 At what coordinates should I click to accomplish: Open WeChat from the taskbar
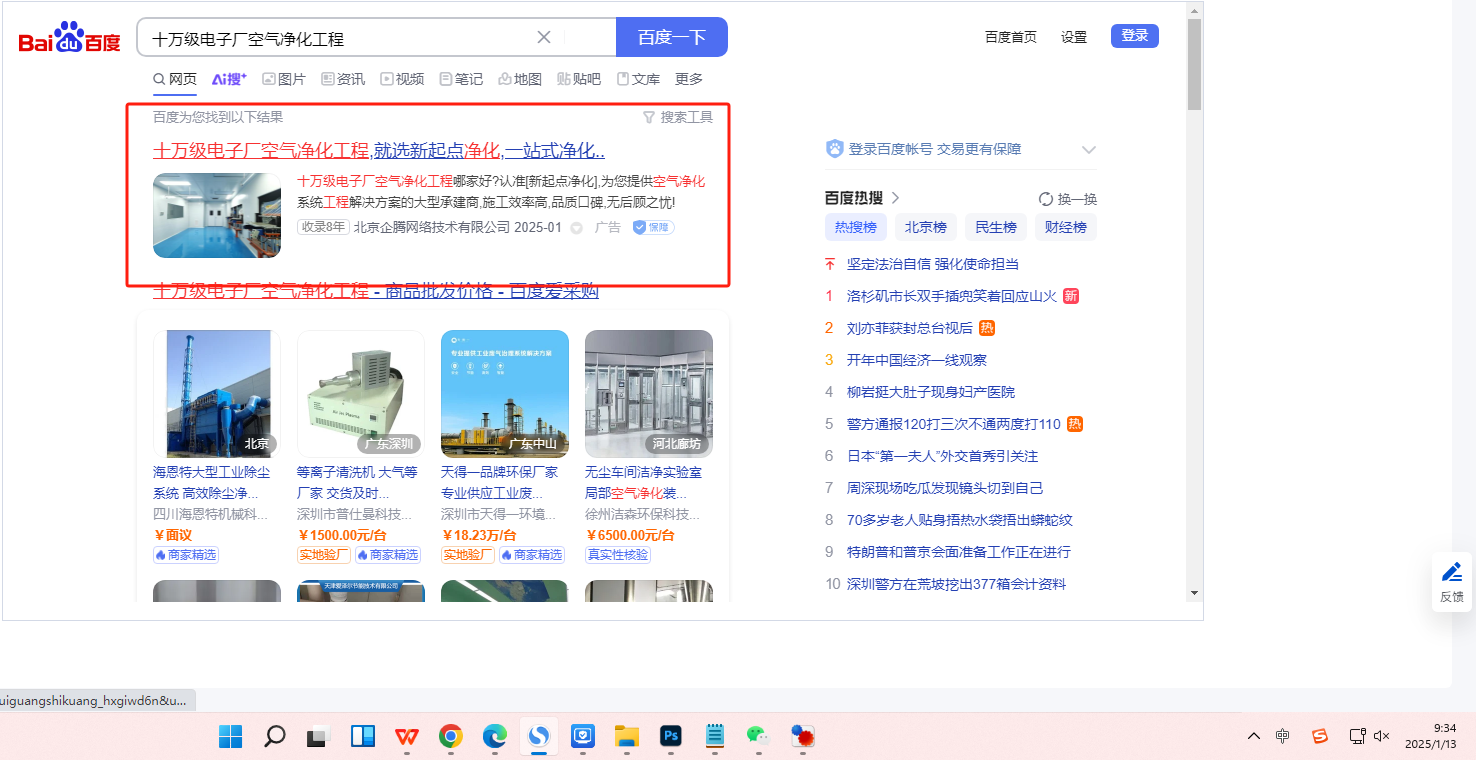click(757, 737)
